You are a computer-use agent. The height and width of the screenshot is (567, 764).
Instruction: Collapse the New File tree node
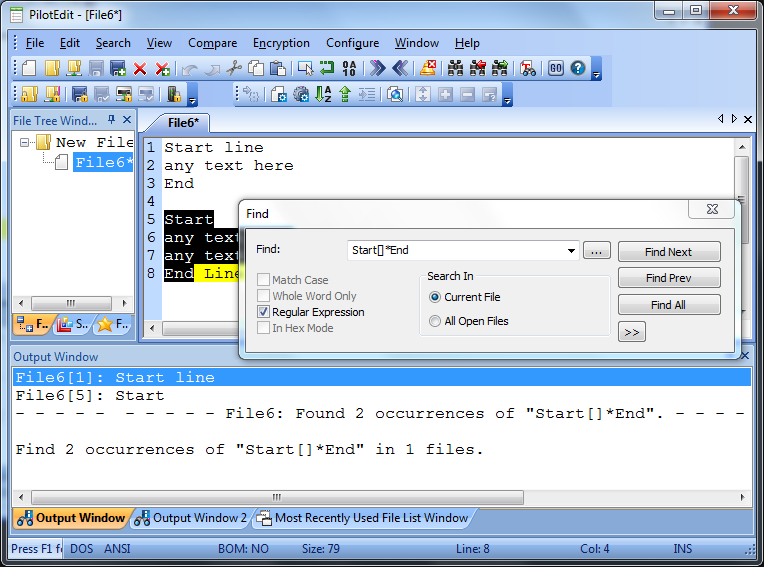coord(26,143)
